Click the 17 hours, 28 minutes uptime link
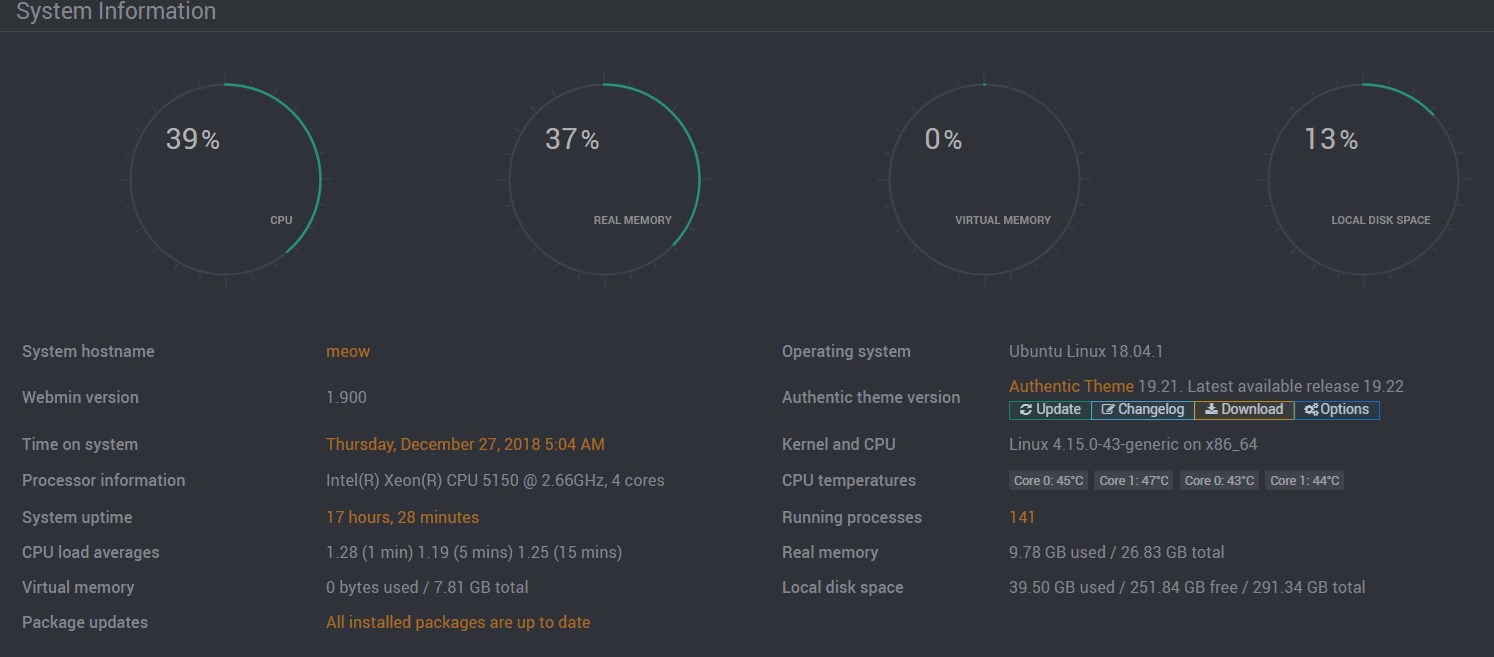The width and height of the screenshot is (1494, 657). 402,517
